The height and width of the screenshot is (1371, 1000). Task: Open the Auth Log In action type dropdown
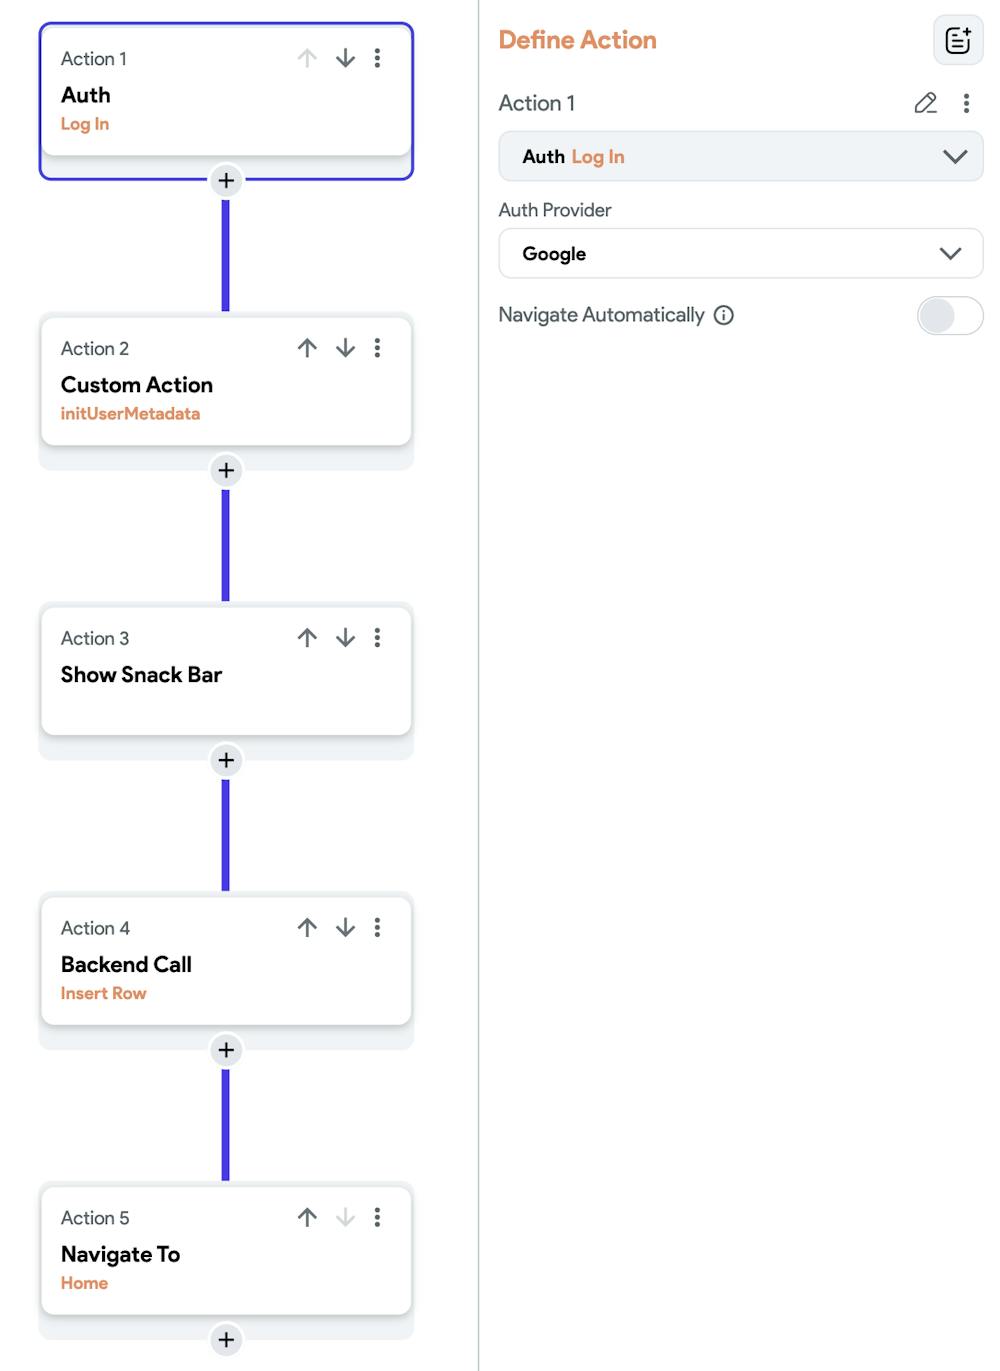point(740,157)
